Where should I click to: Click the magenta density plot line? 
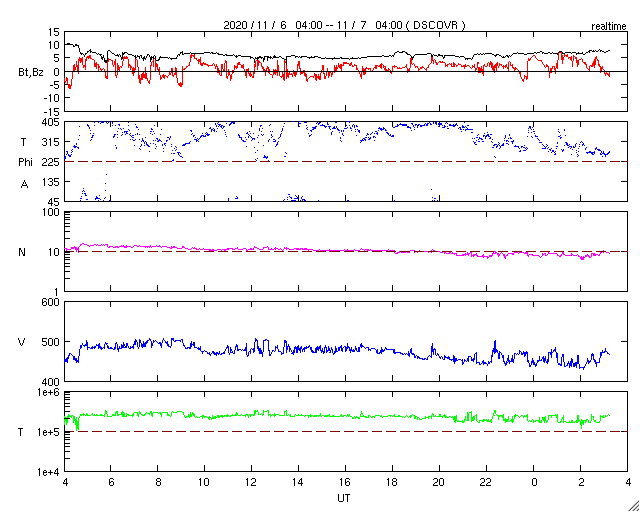(300, 249)
